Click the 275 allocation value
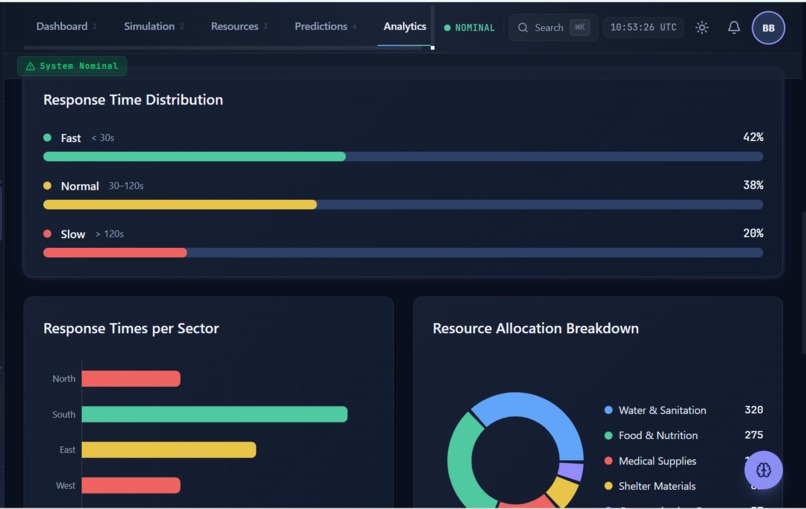The height and width of the screenshot is (509, 806). click(754, 435)
